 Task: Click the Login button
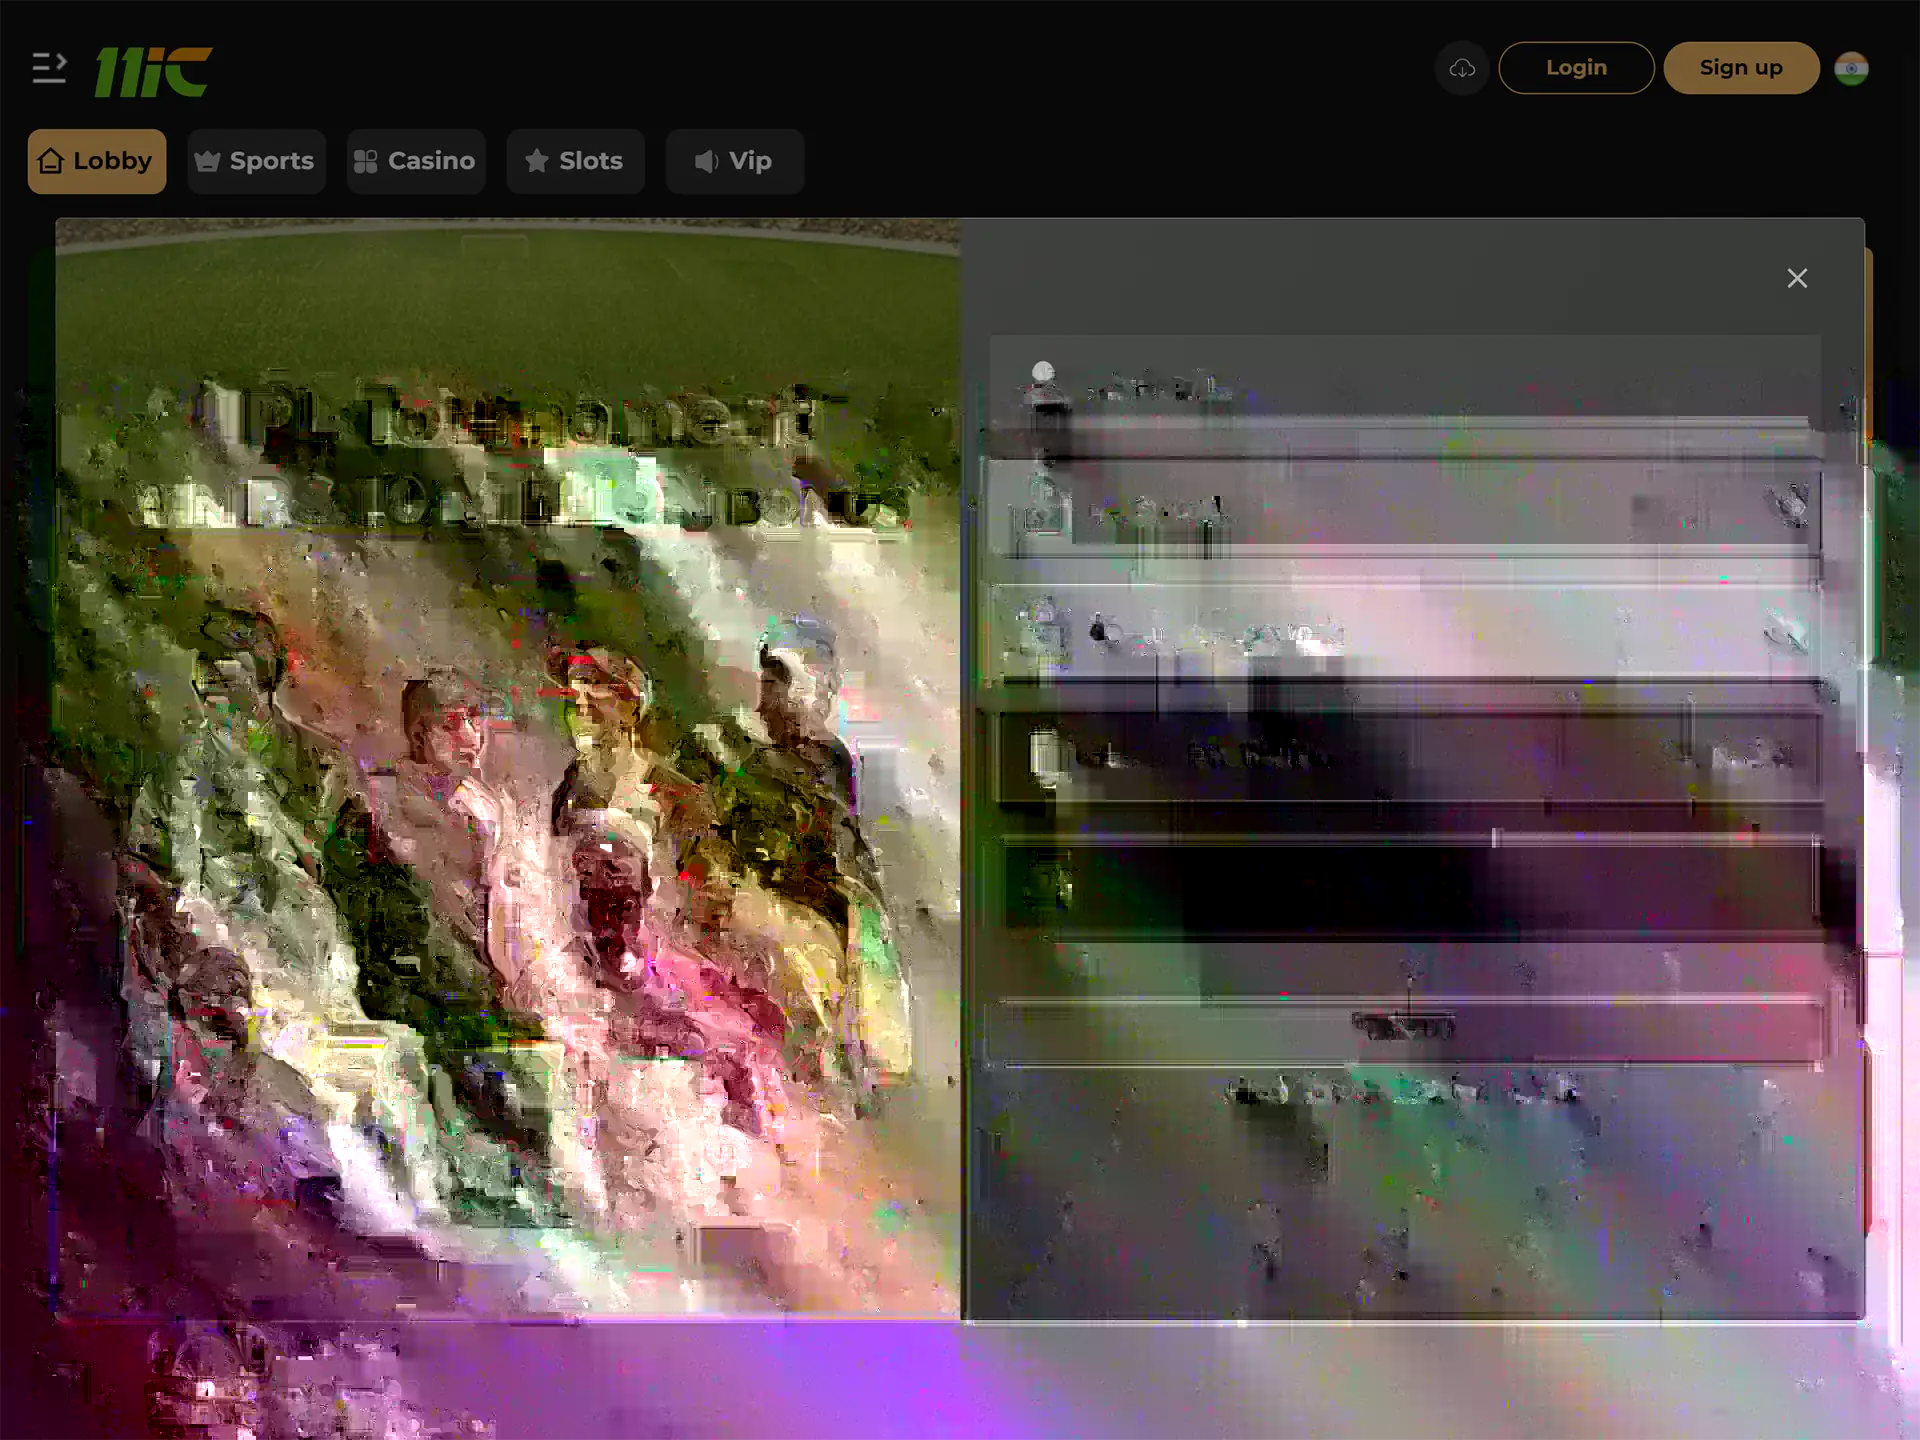coord(1576,68)
